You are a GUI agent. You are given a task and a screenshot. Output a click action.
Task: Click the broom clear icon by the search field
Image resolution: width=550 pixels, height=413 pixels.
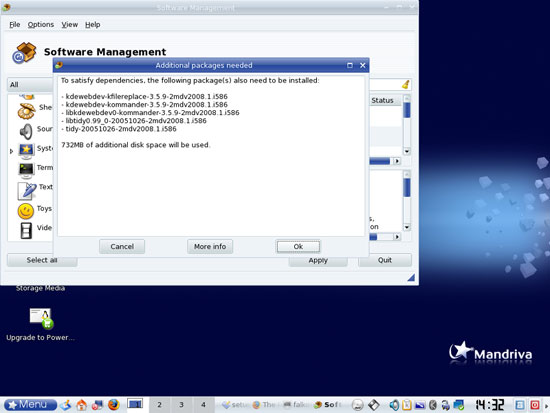[405, 85]
